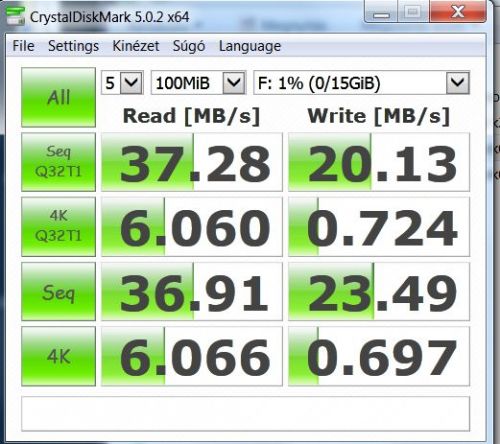Run all benchmarks with All button
The image size is (500, 444).
click(x=58, y=97)
